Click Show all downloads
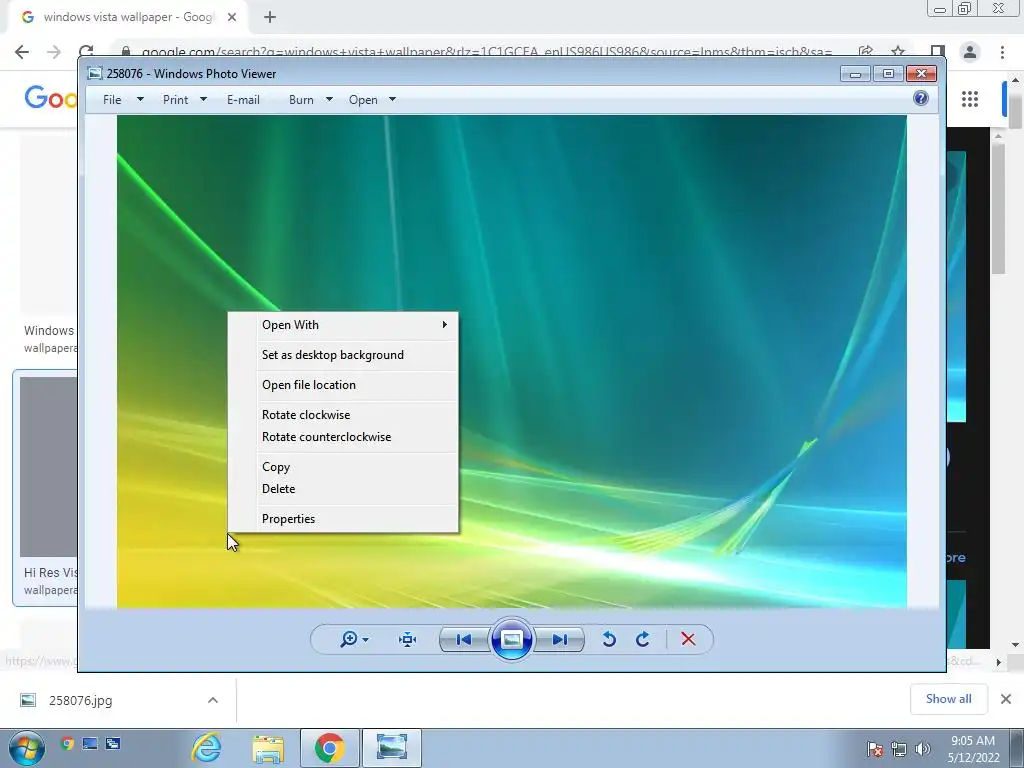1024x768 pixels. [x=948, y=699]
